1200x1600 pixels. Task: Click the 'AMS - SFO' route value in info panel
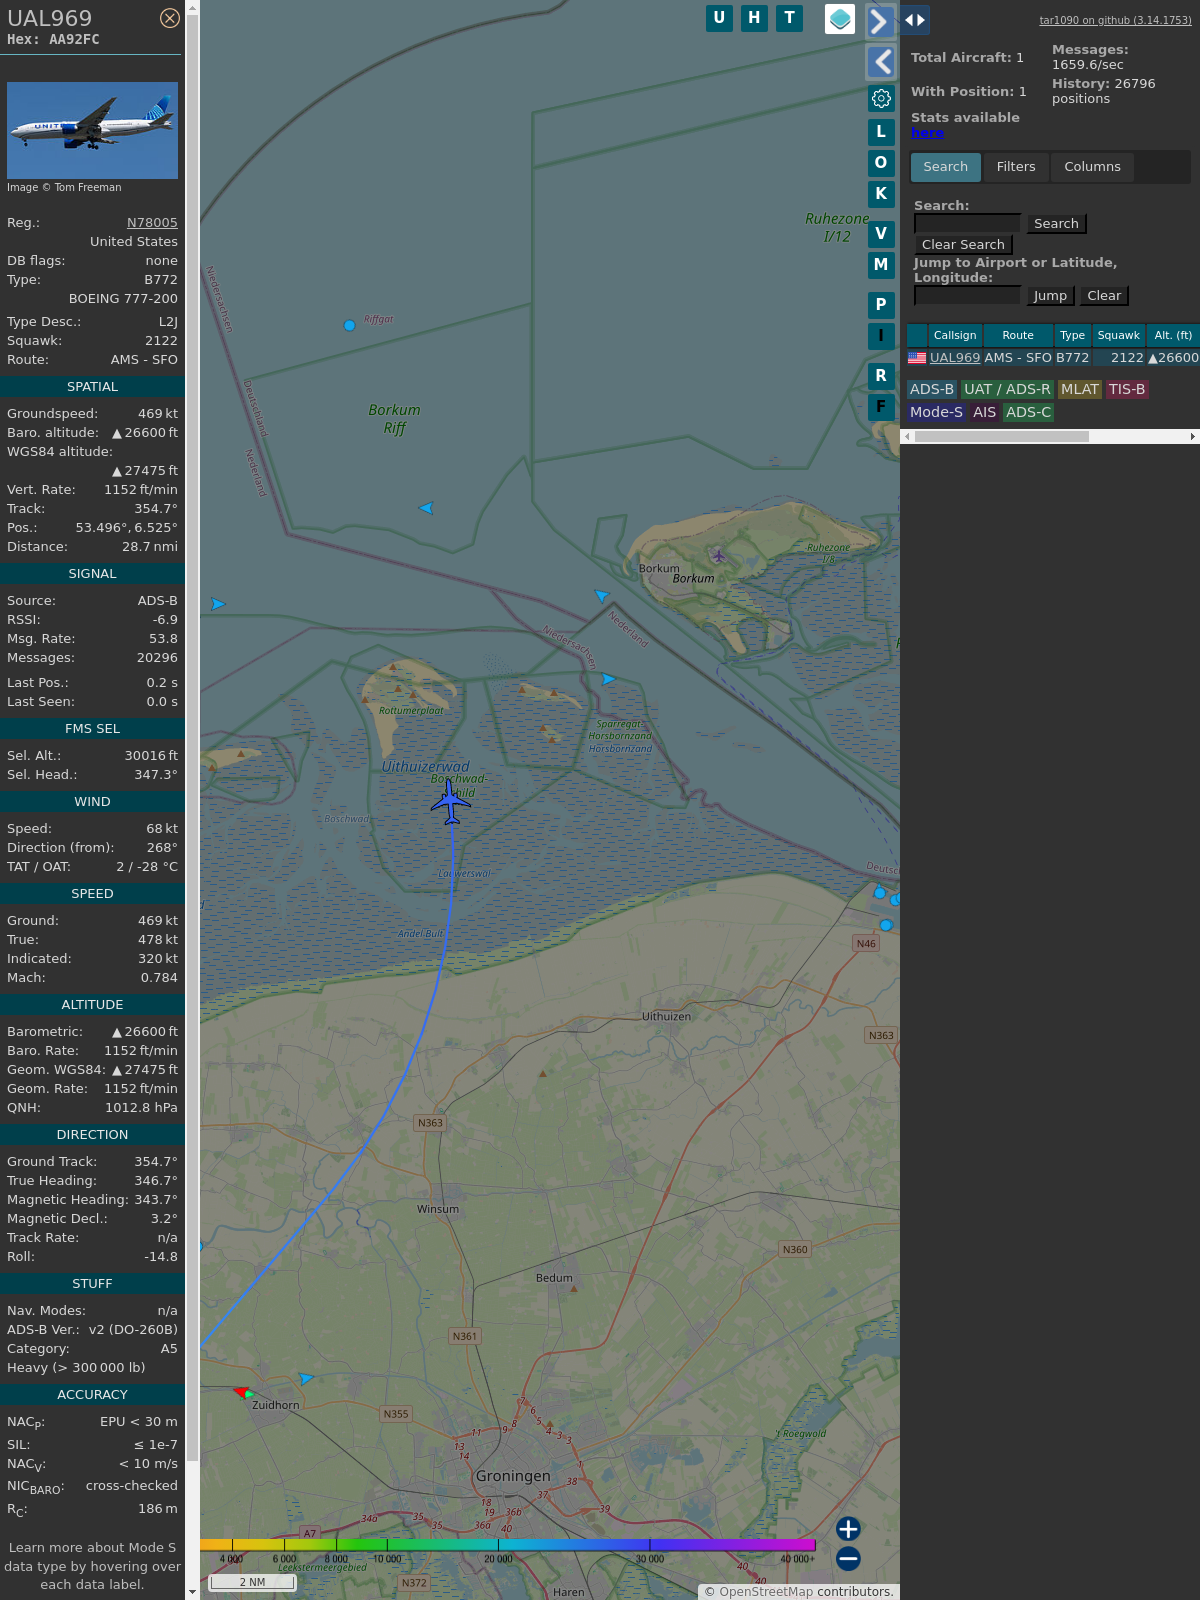coord(144,360)
